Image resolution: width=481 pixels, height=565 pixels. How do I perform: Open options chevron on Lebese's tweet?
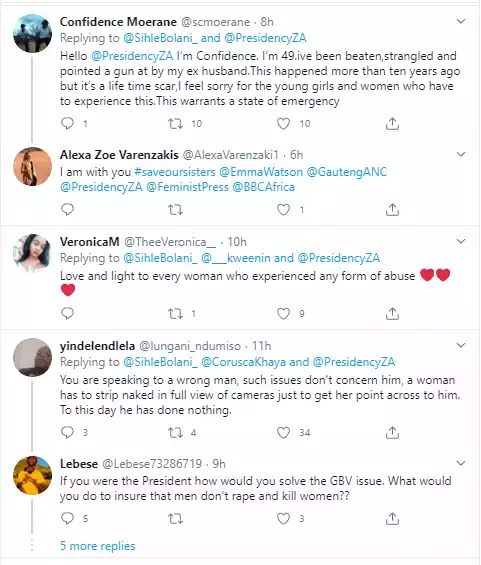pos(461,463)
